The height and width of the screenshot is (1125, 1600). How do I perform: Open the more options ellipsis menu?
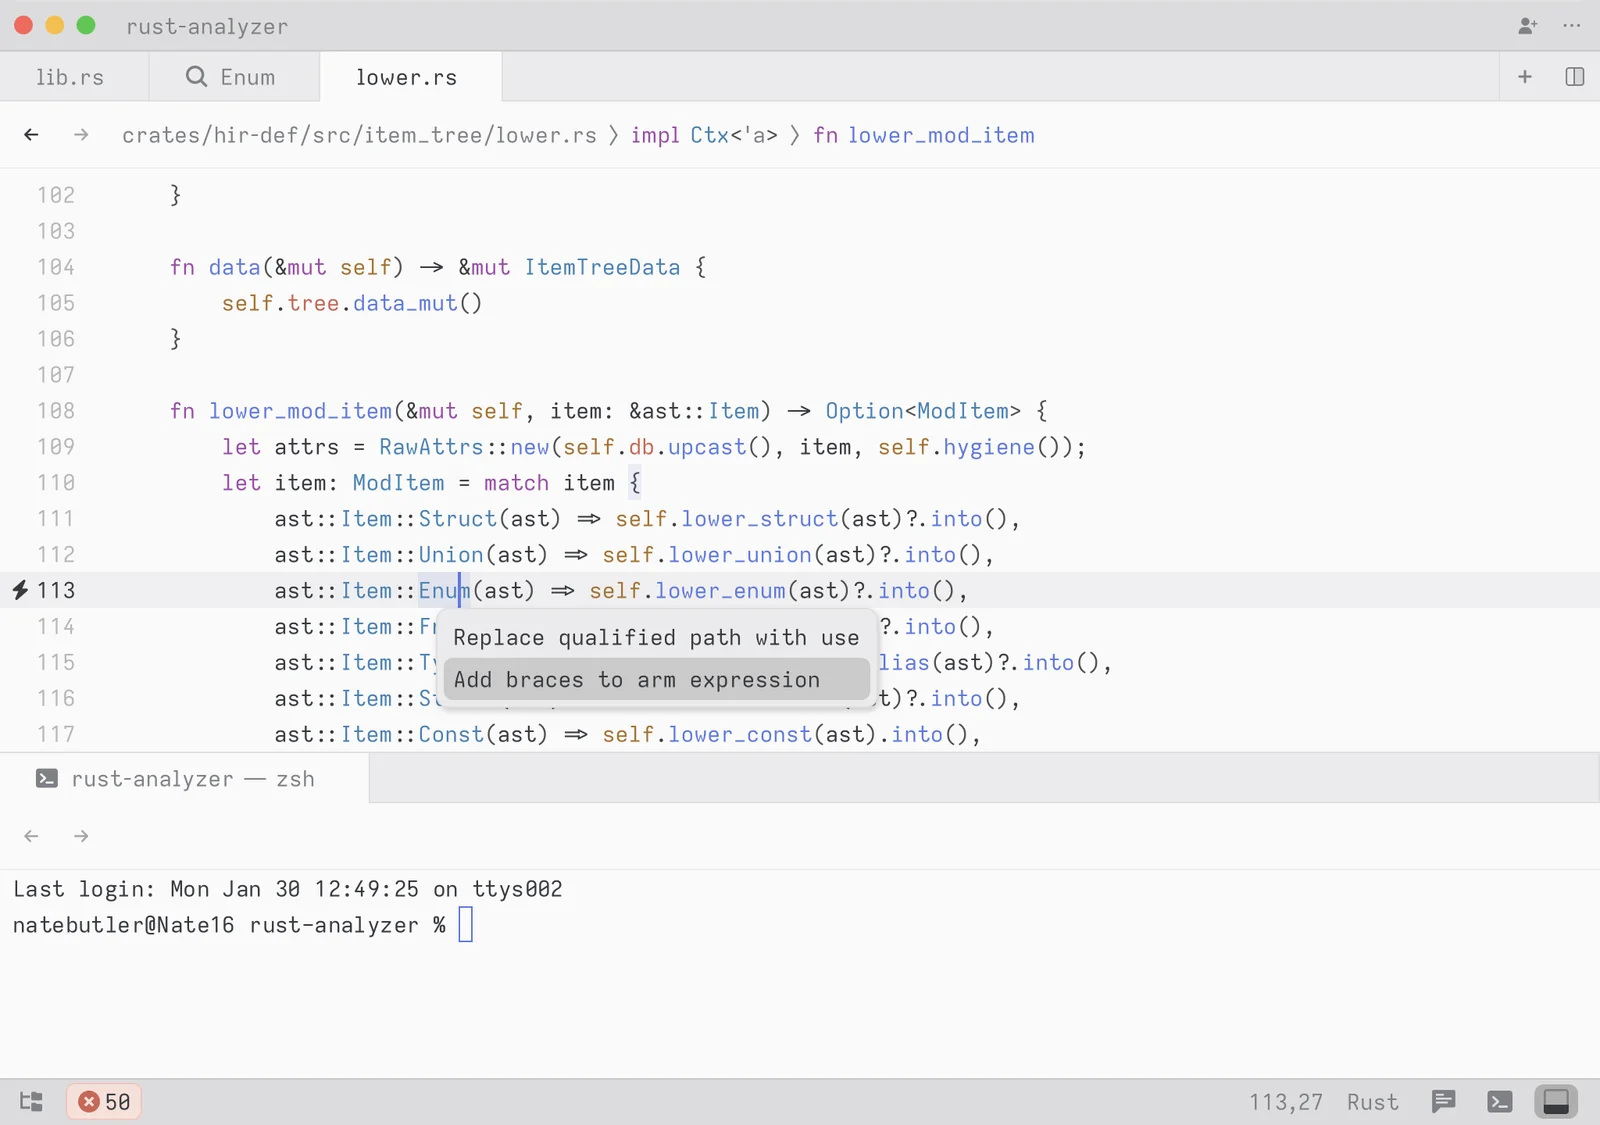coord(1572,26)
